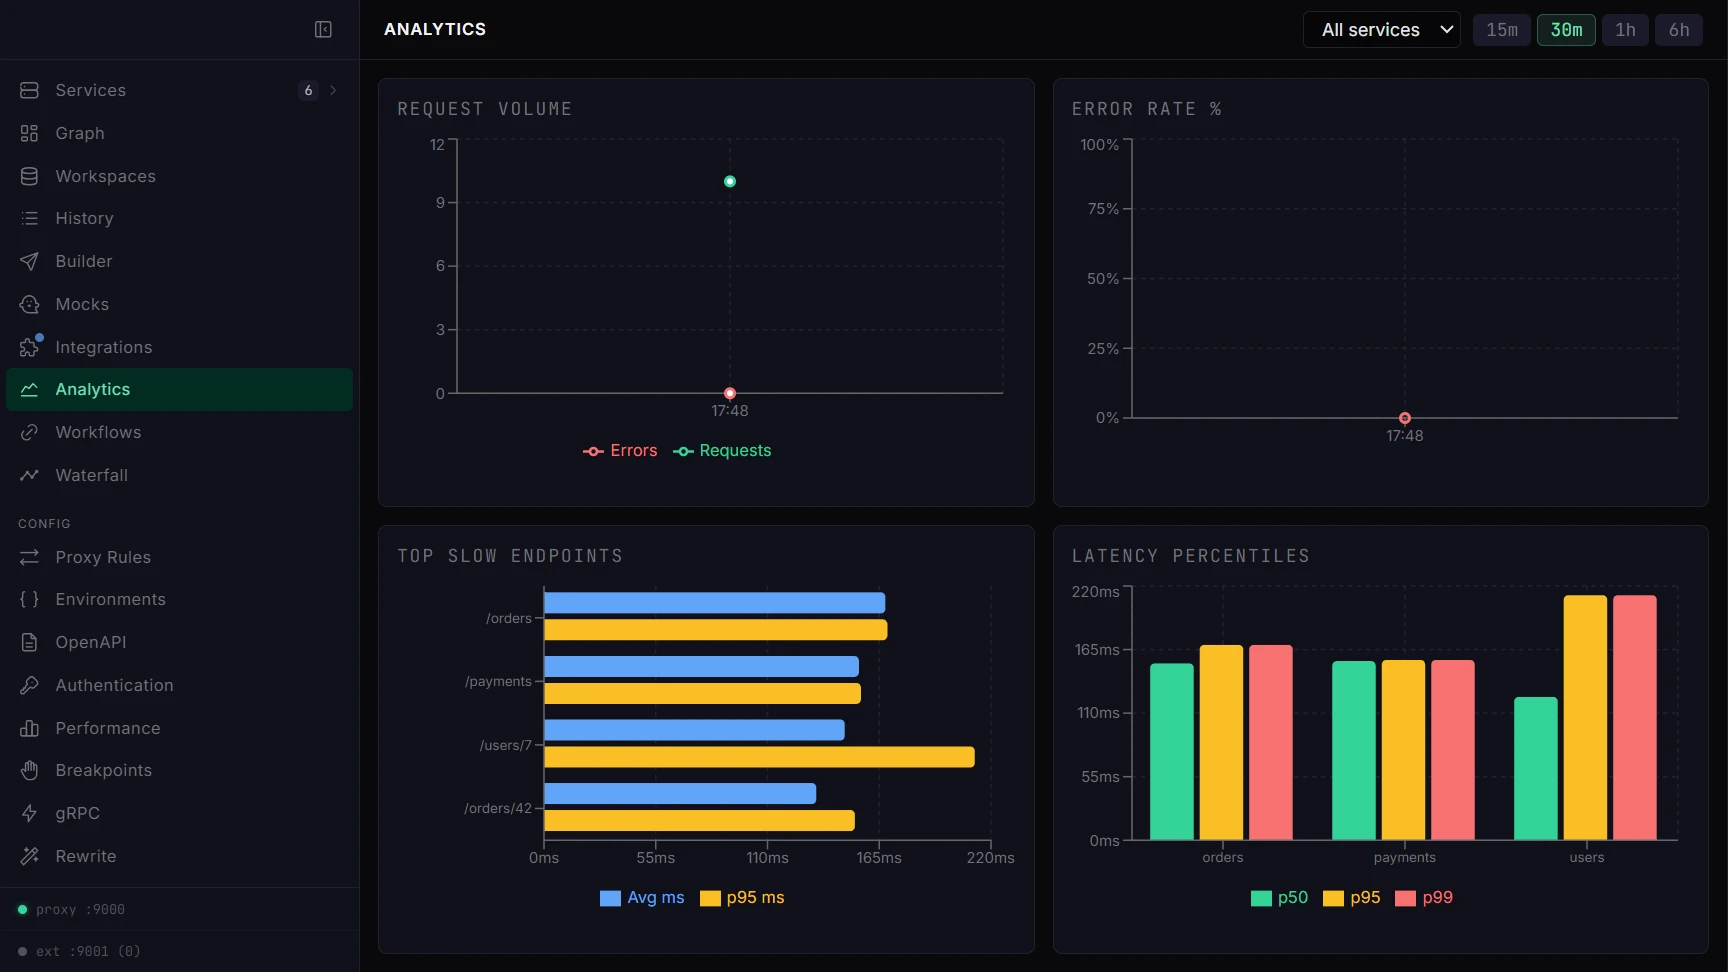Go to the Workflows page

point(179,432)
